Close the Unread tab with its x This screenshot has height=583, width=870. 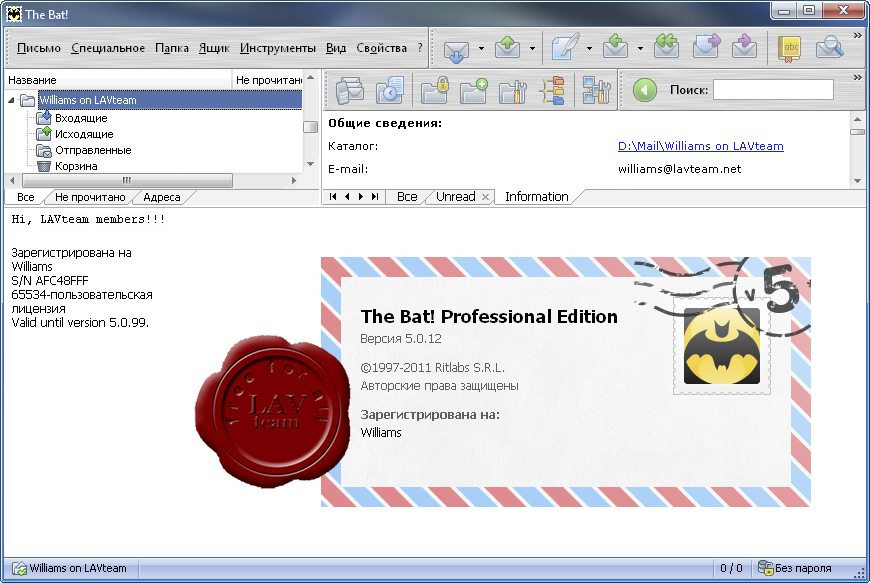coord(485,197)
